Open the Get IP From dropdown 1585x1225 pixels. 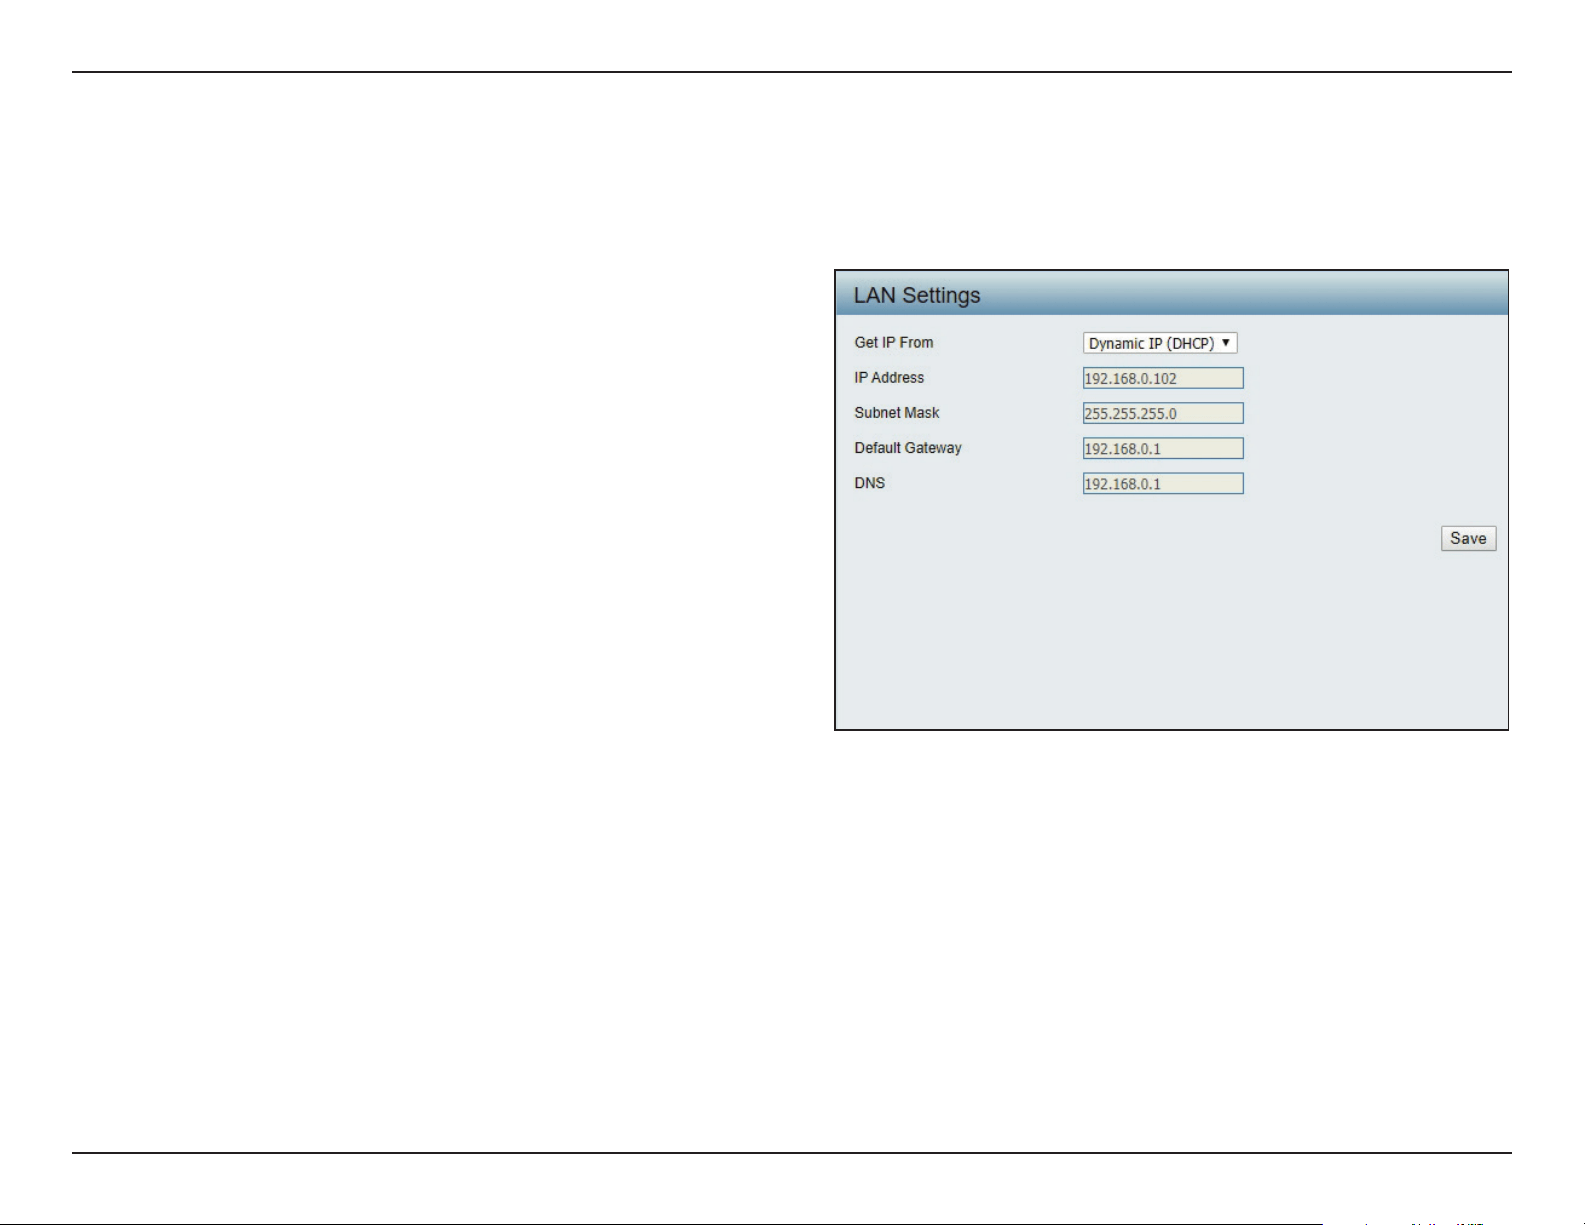(x=1160, y=343)
